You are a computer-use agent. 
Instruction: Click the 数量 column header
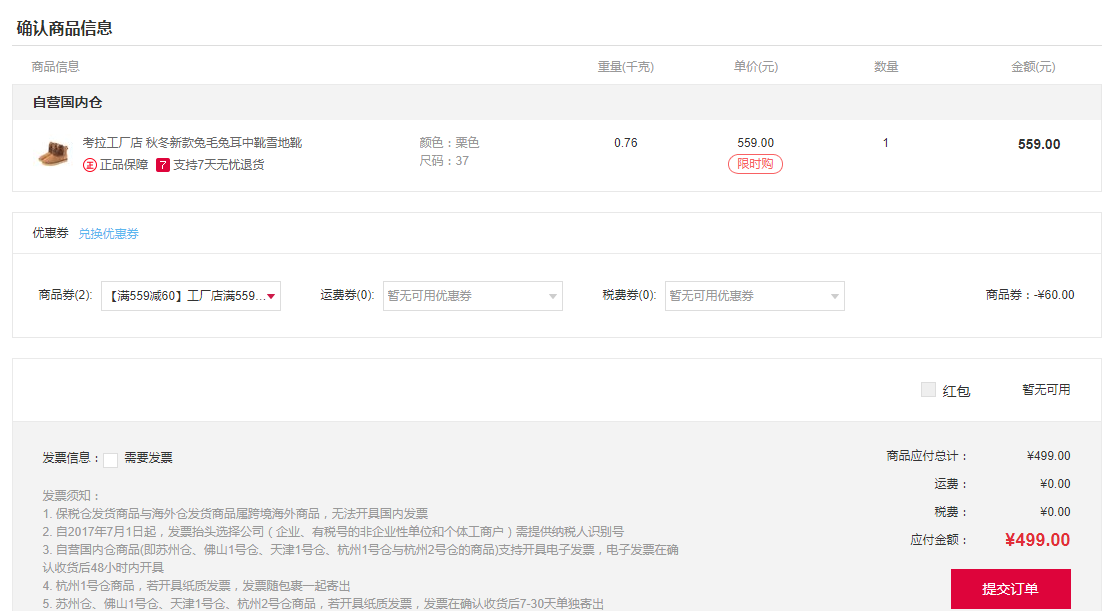[x=886, y=67]
